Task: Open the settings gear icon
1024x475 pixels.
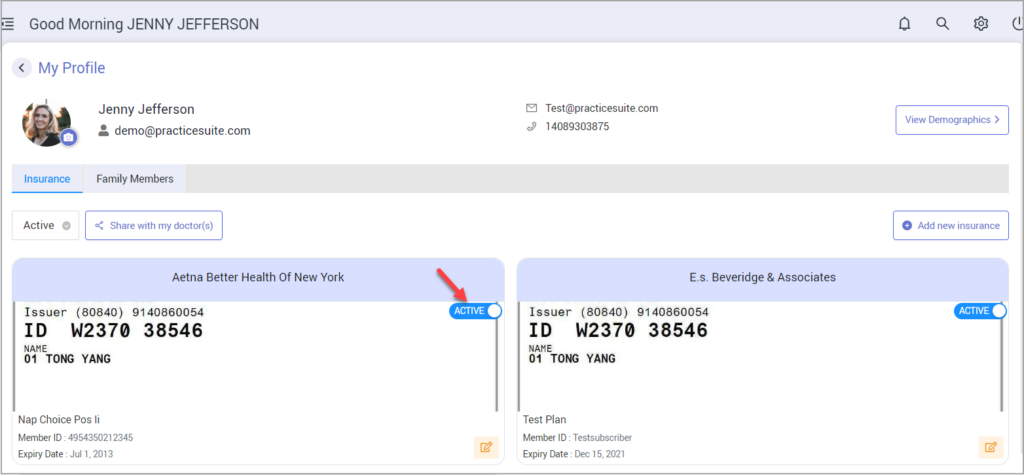Action: coord(981,24)
